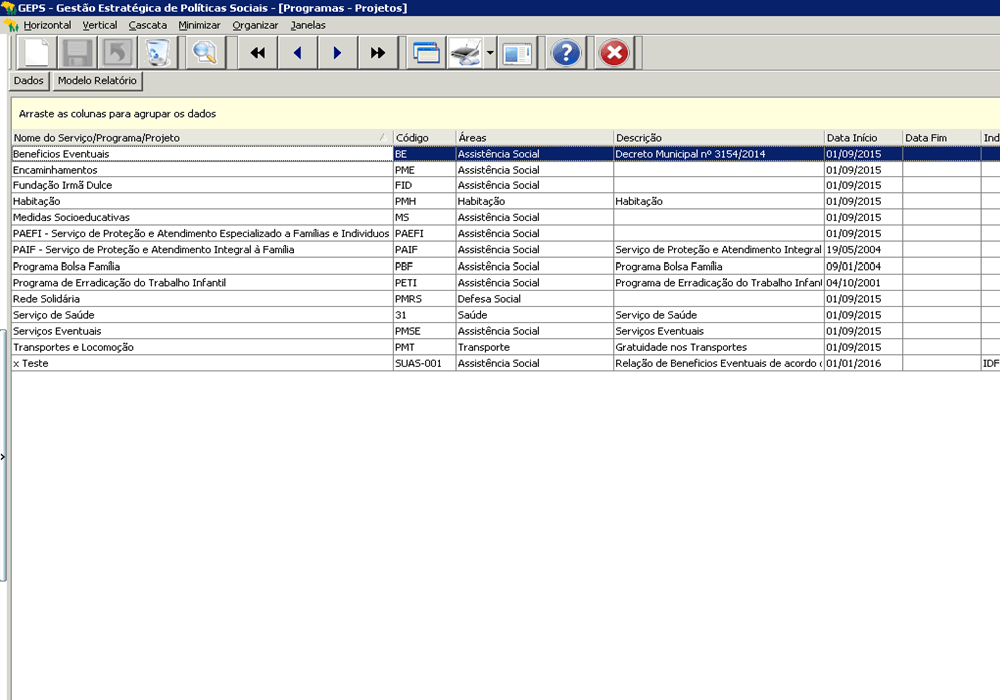Select the x Teste row
The width and height of the screenshot is (1000, 700).
pyautogui.click(x=202, y=363)
